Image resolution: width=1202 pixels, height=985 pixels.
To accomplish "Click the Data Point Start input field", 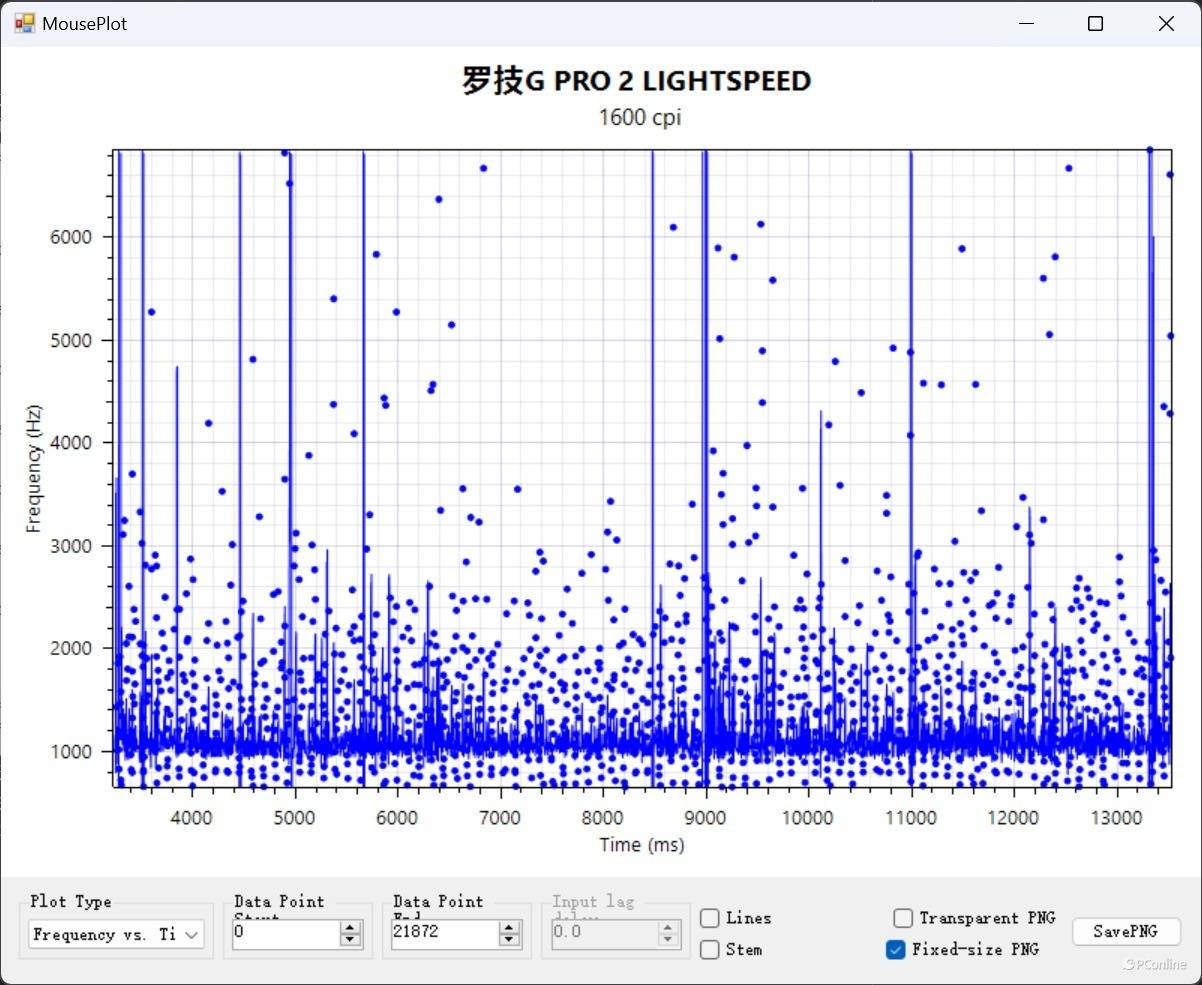I will 285,933.
